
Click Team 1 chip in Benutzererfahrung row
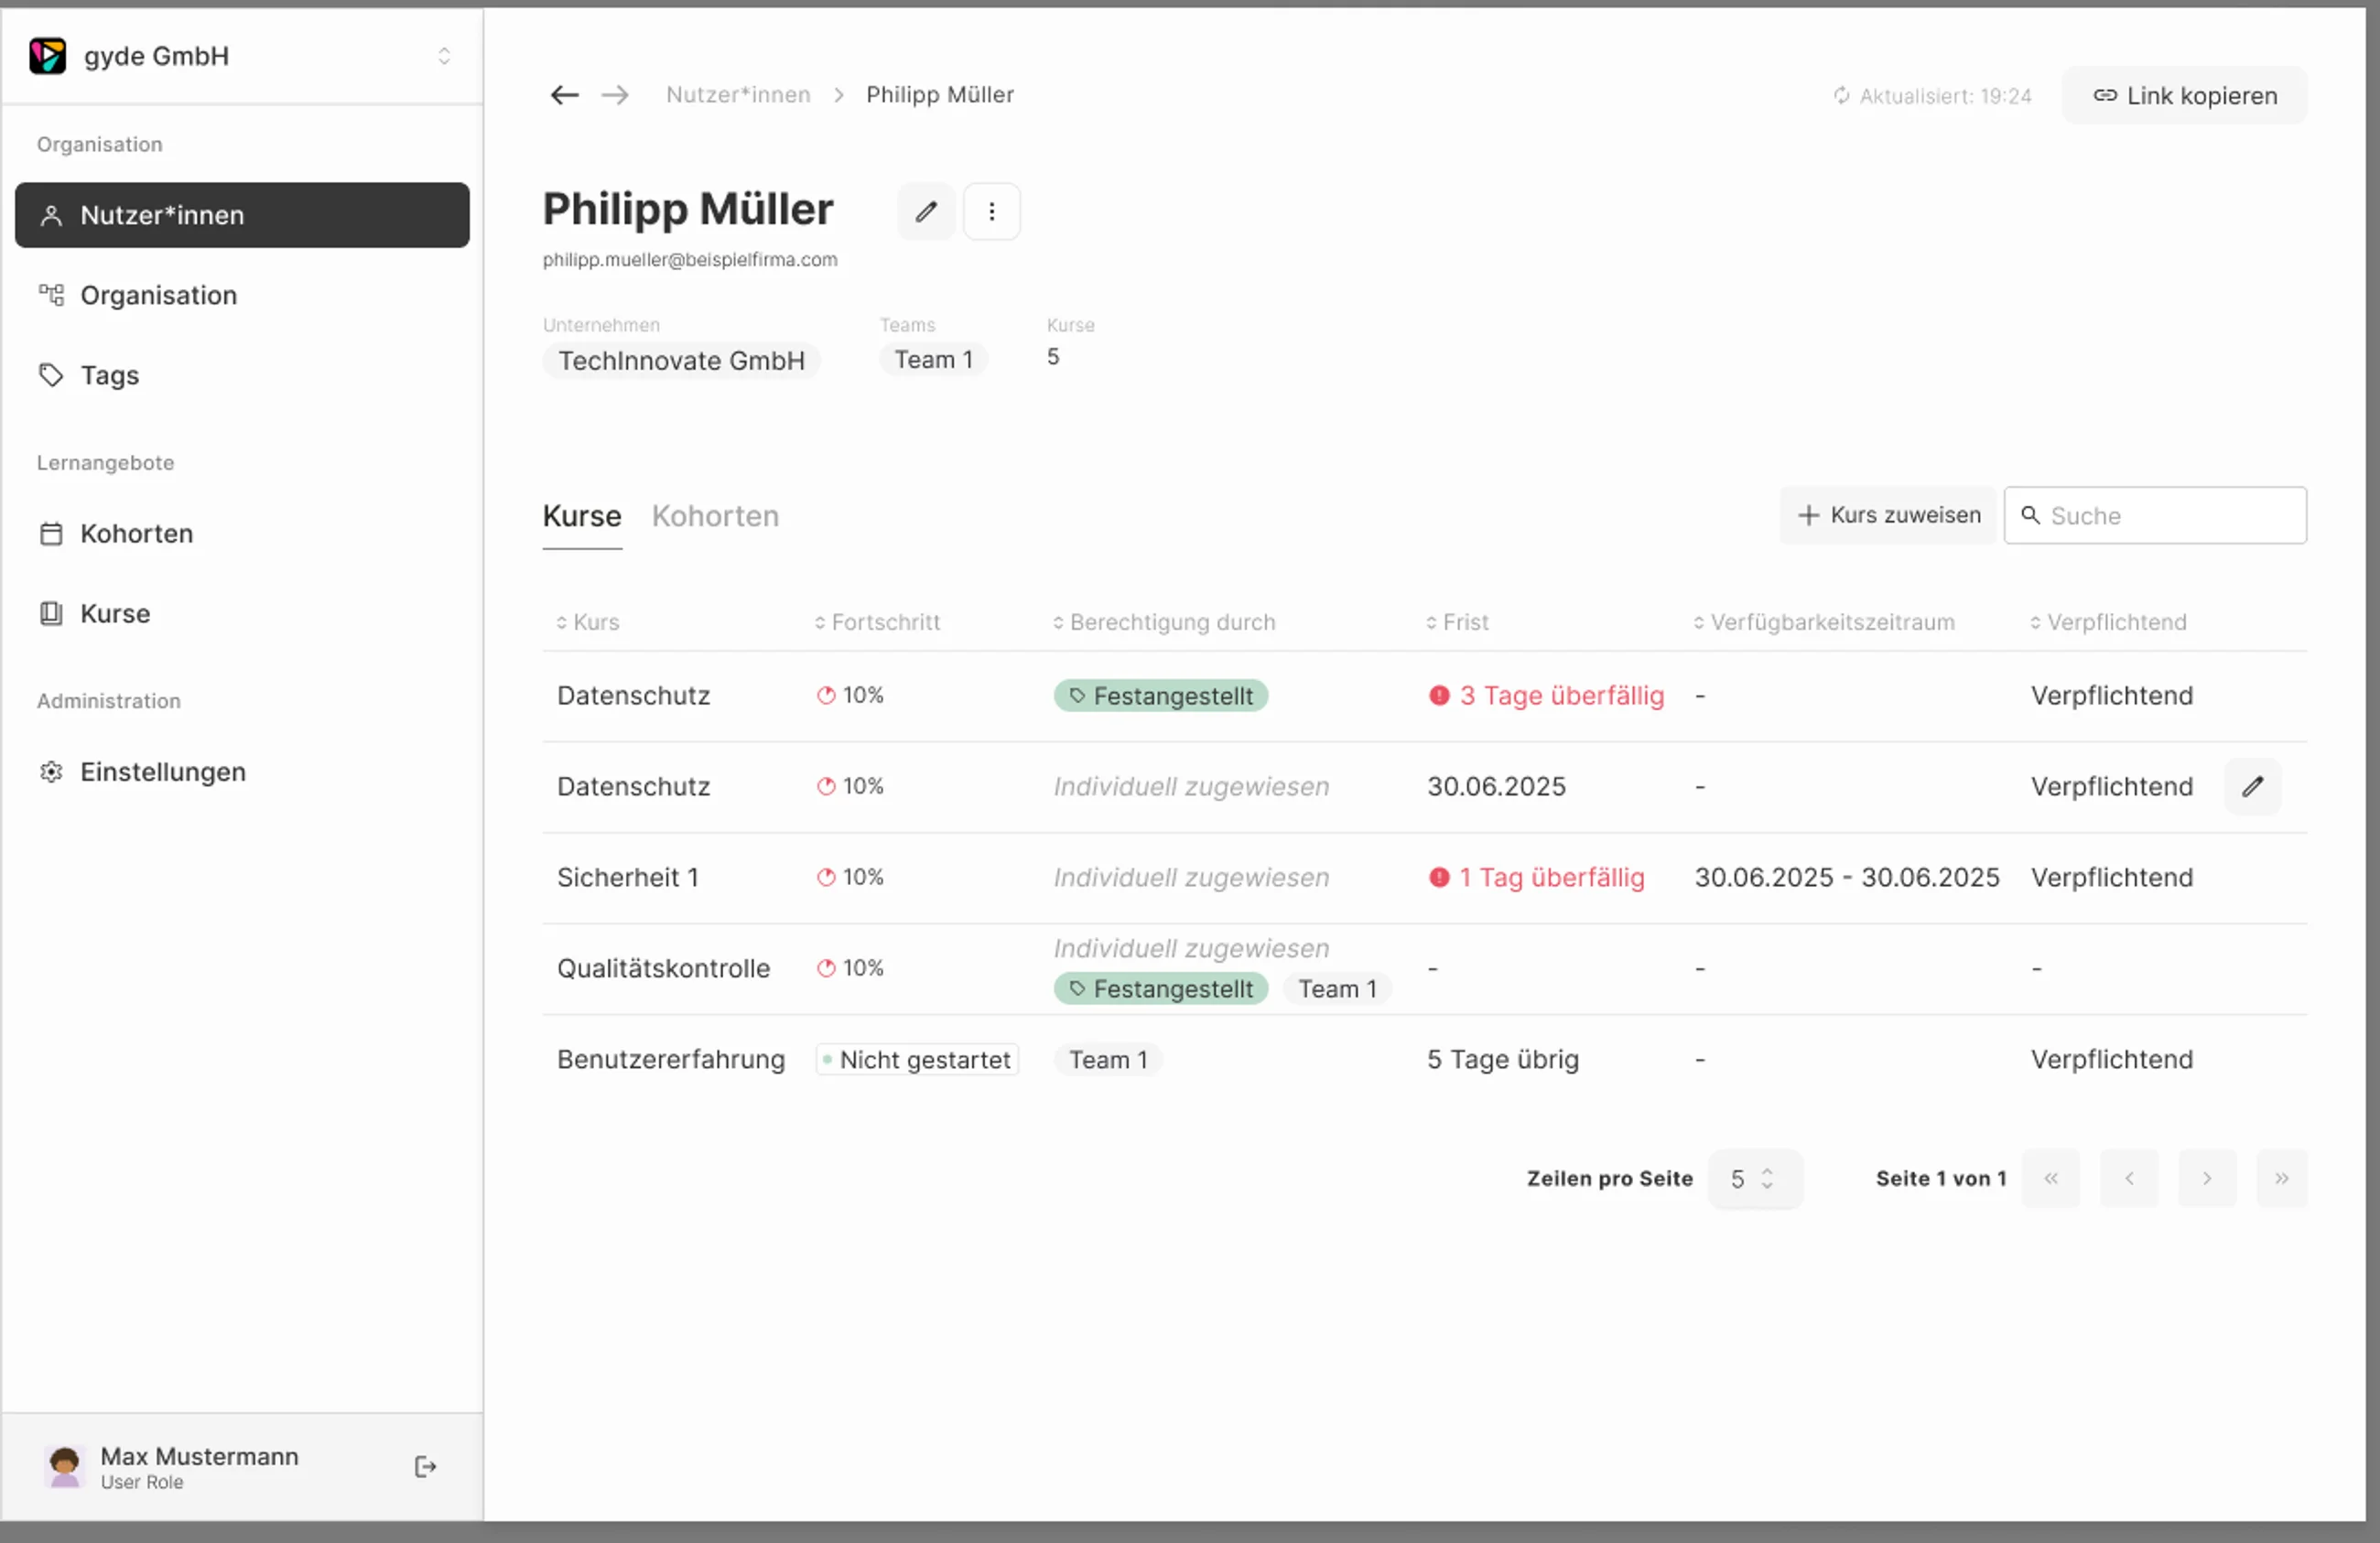tap(1108, 1060)
